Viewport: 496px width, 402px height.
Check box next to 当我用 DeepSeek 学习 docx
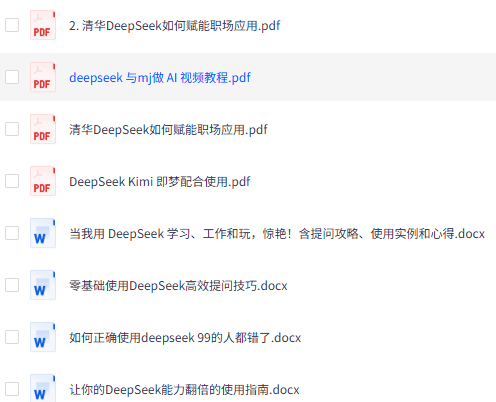click(x=12, y=233)
